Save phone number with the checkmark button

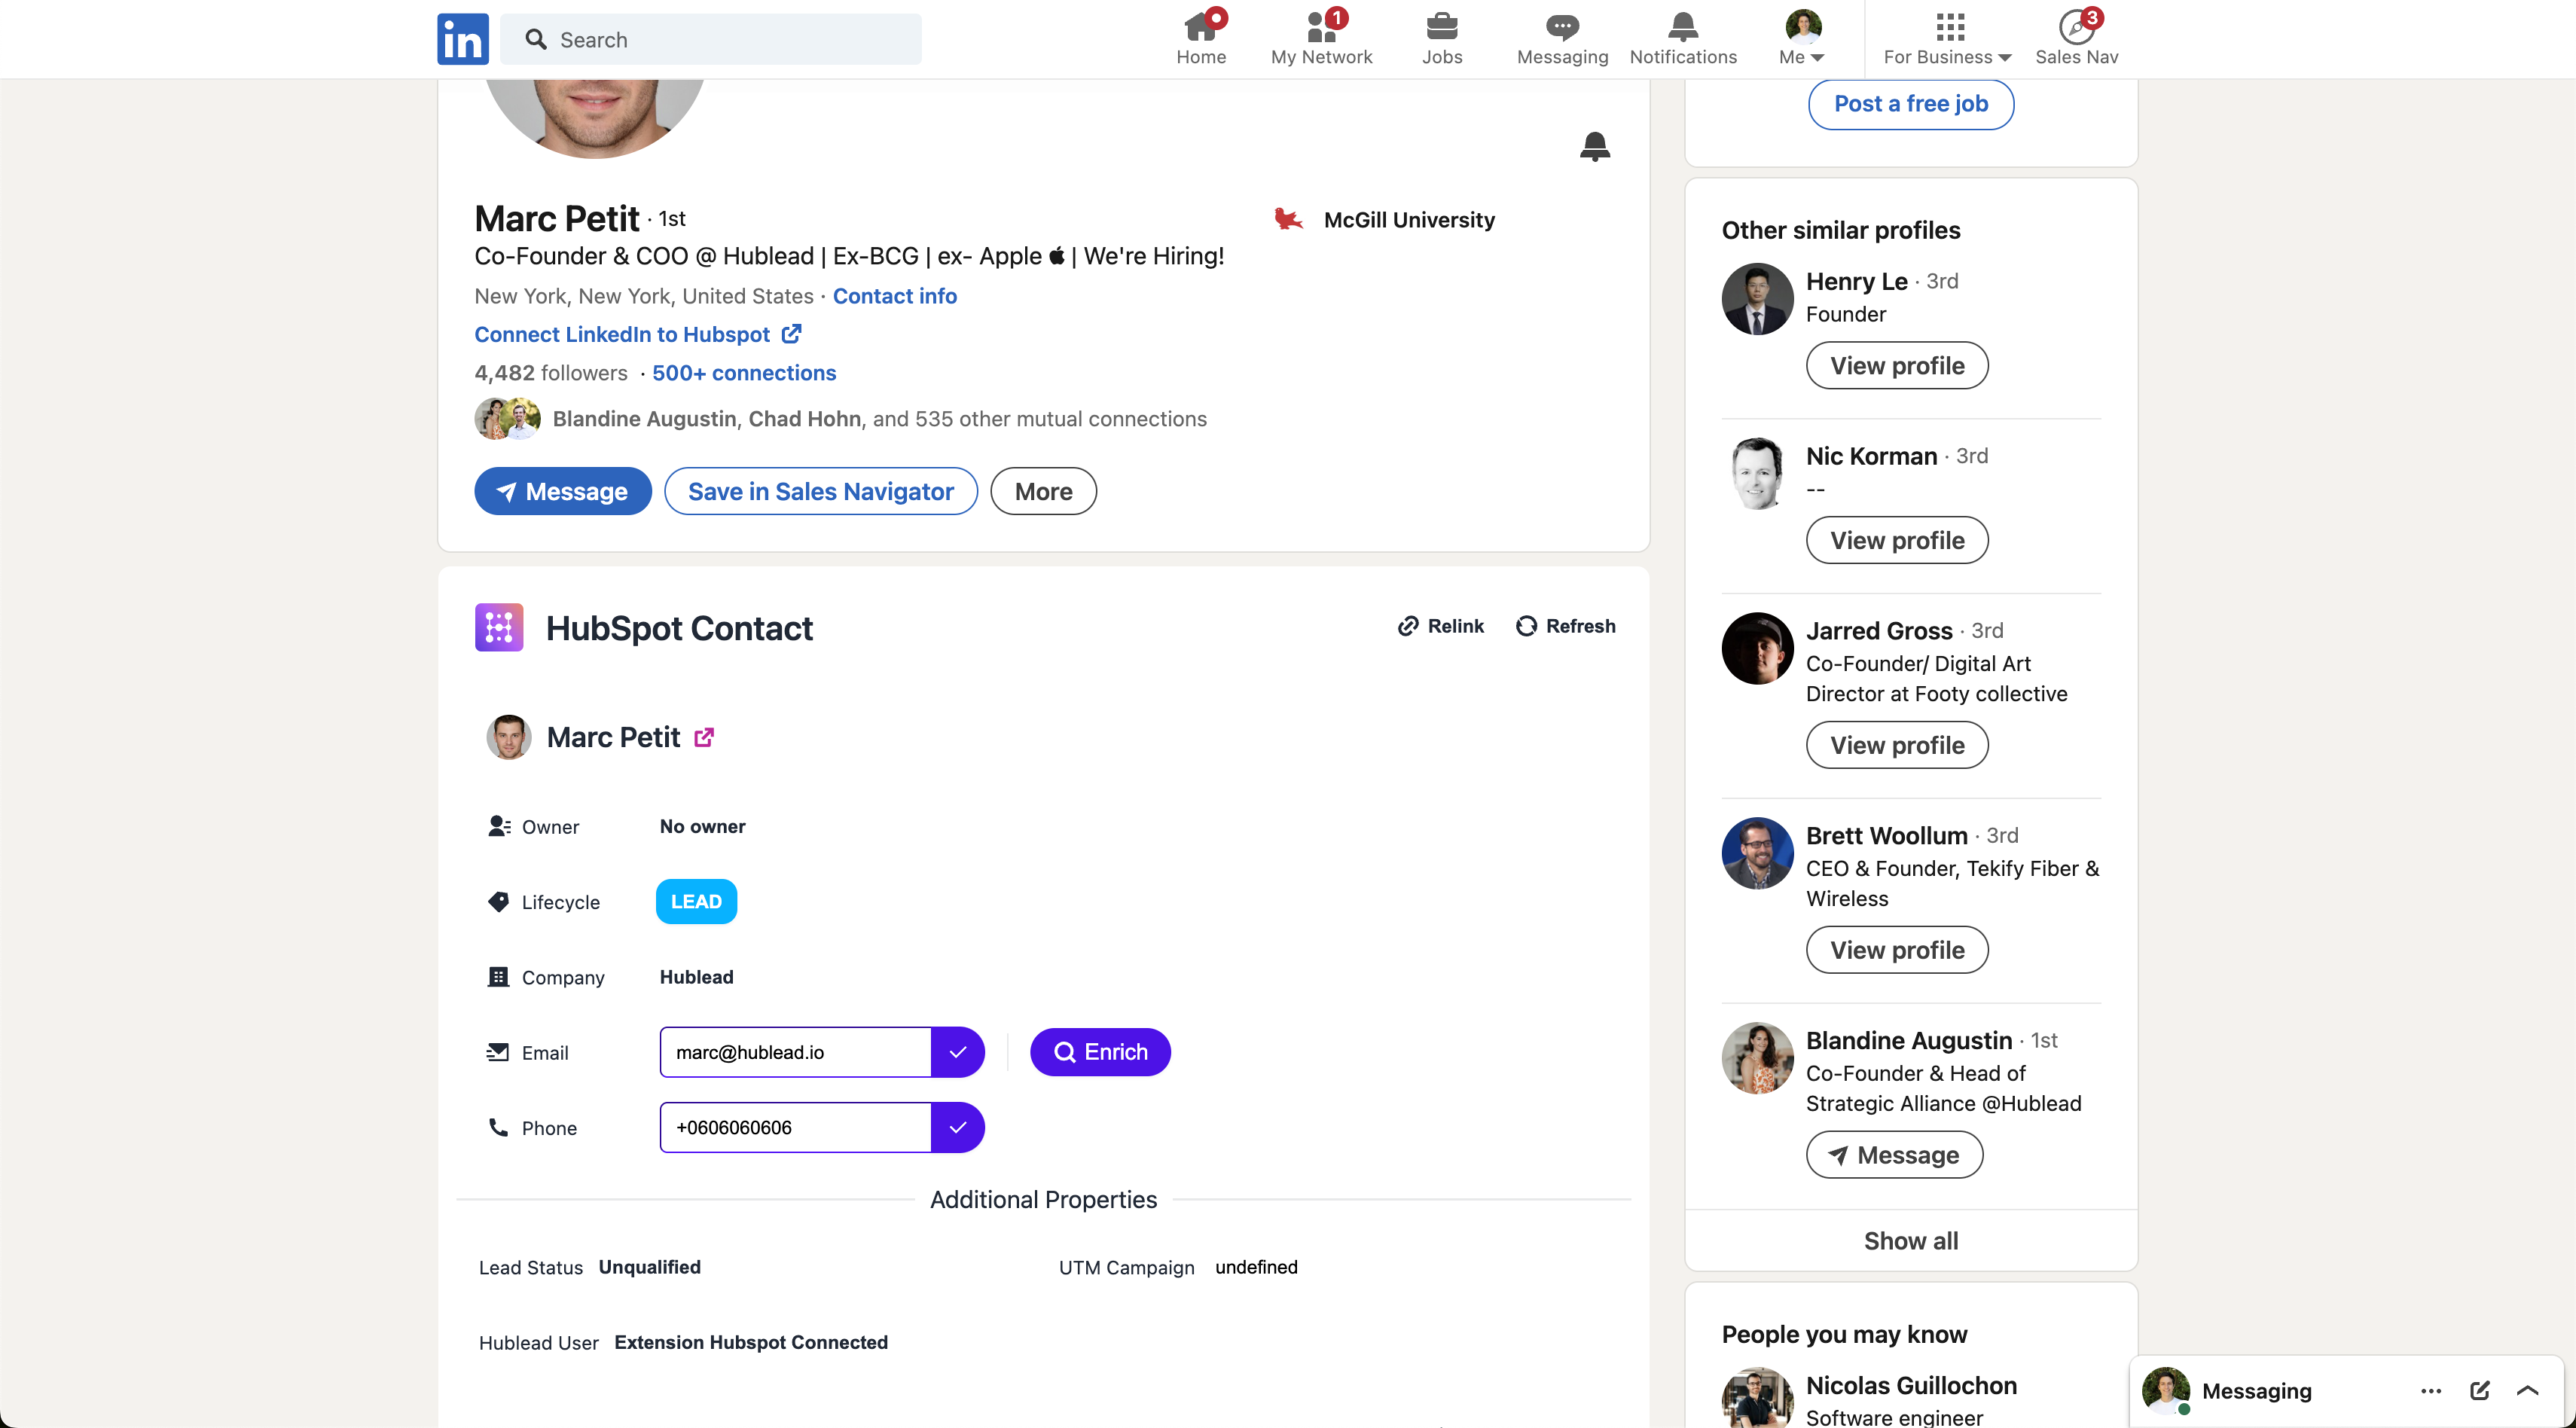coord(957,1127)
